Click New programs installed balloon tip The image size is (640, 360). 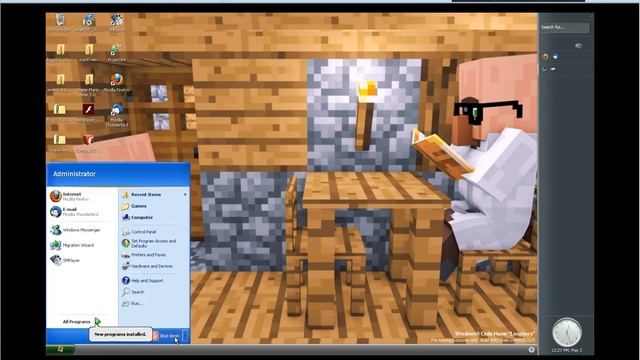120,334
